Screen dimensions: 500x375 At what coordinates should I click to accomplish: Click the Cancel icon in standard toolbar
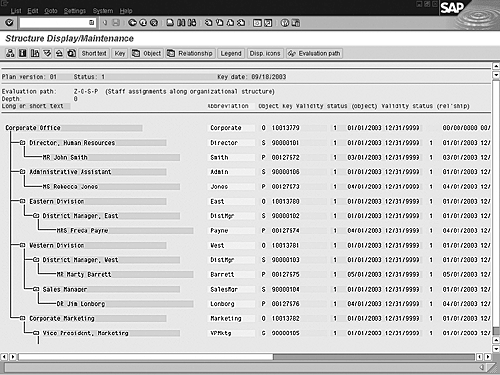click(x=154, y=23)
